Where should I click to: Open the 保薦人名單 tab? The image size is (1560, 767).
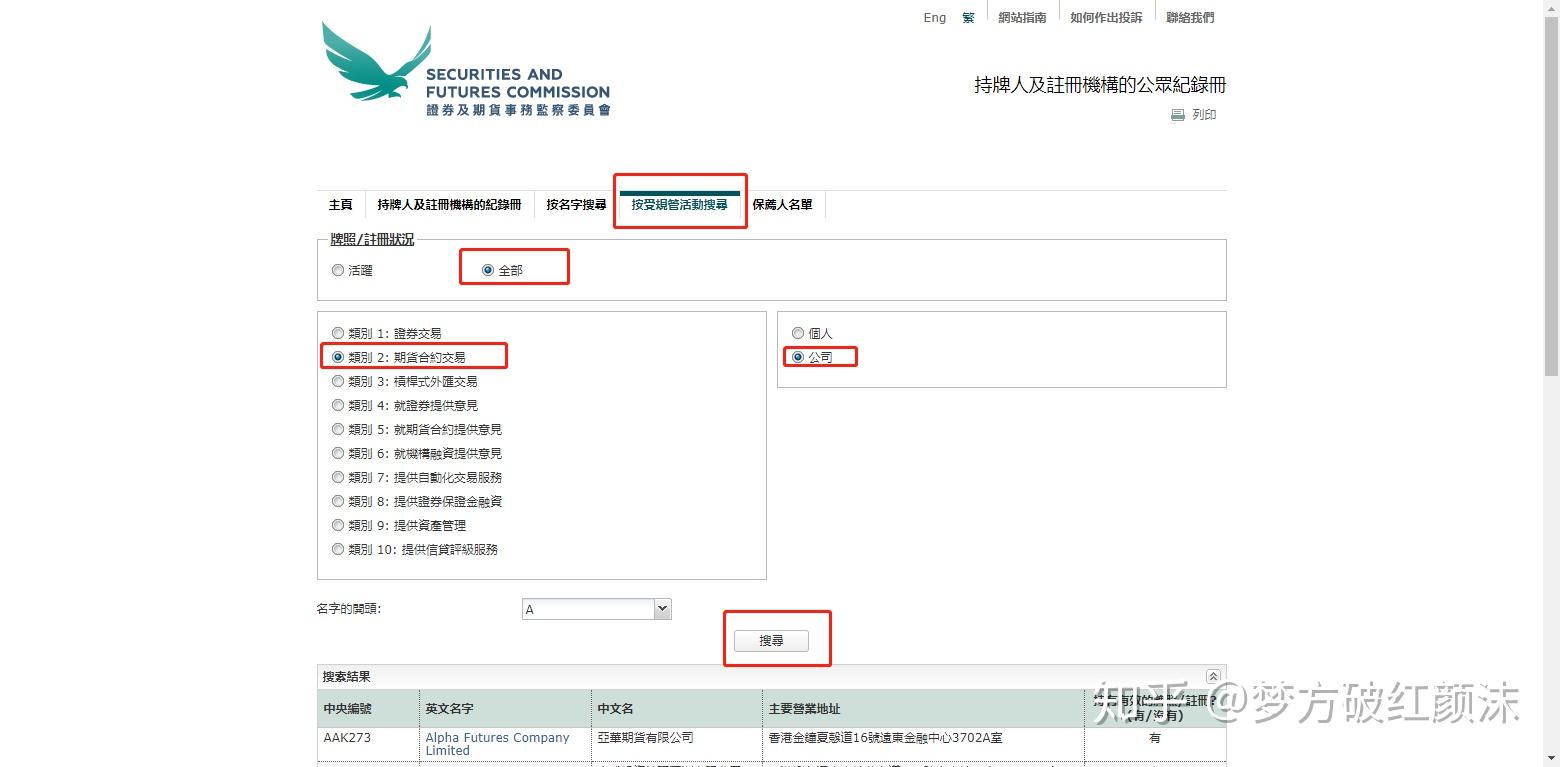(x=782, y=205)
